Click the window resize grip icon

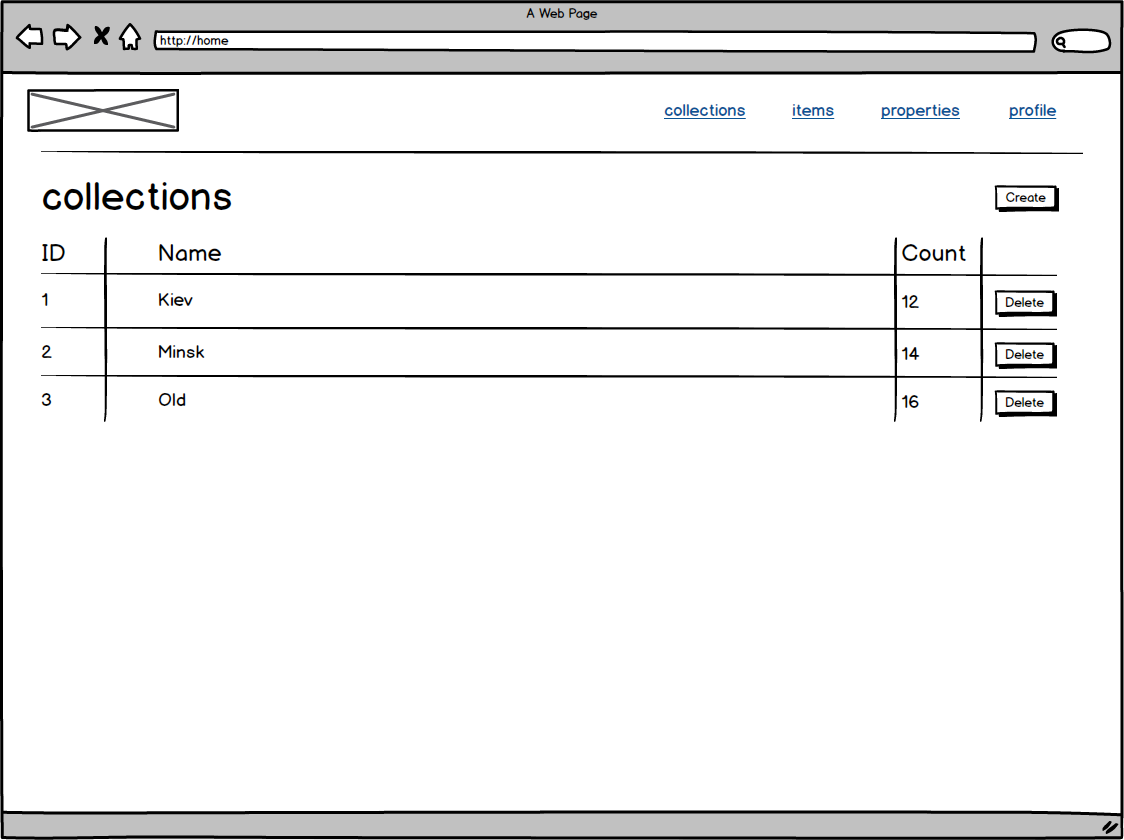[x=1110, y=827]
